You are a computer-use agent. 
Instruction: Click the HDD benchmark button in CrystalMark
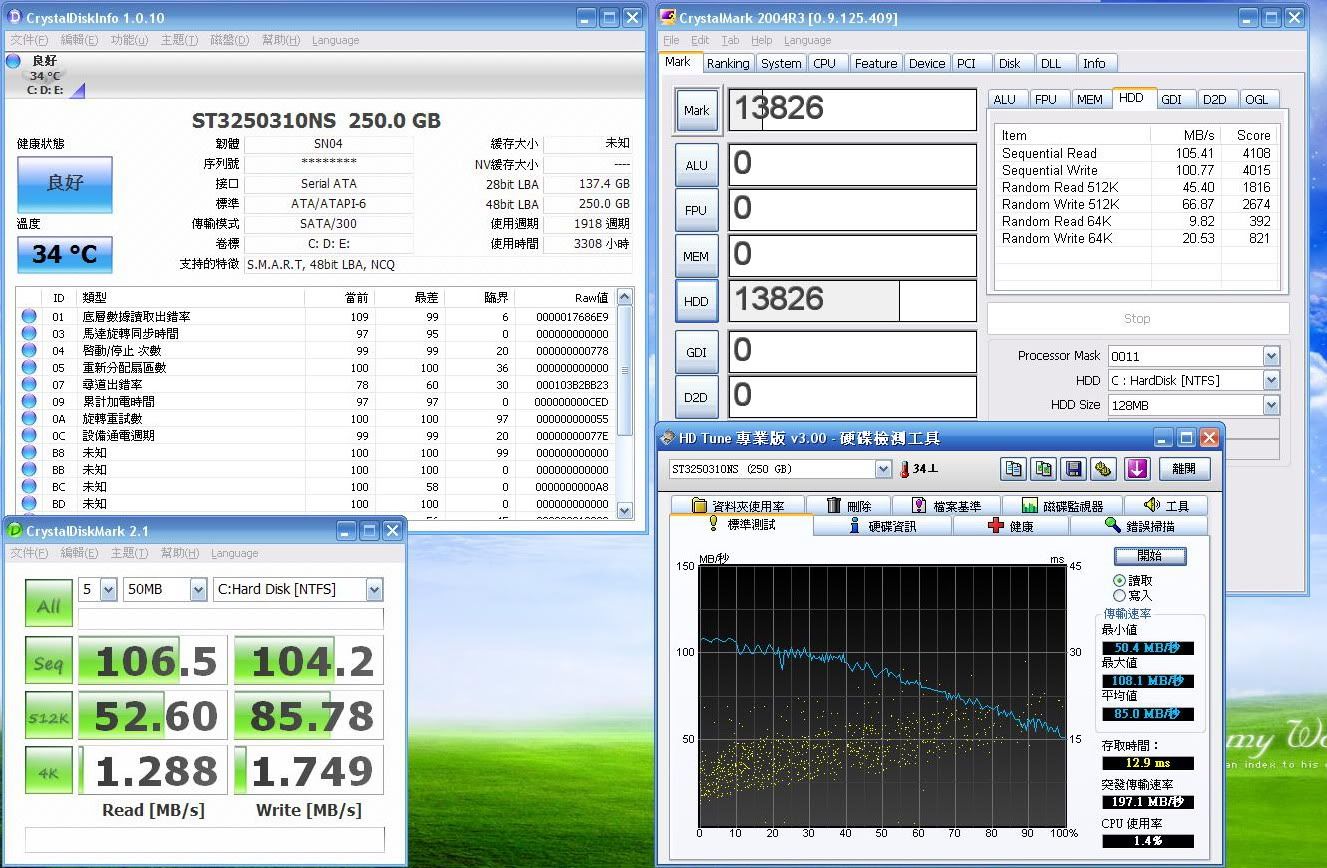pyautogui.click(x=697, y=301)
